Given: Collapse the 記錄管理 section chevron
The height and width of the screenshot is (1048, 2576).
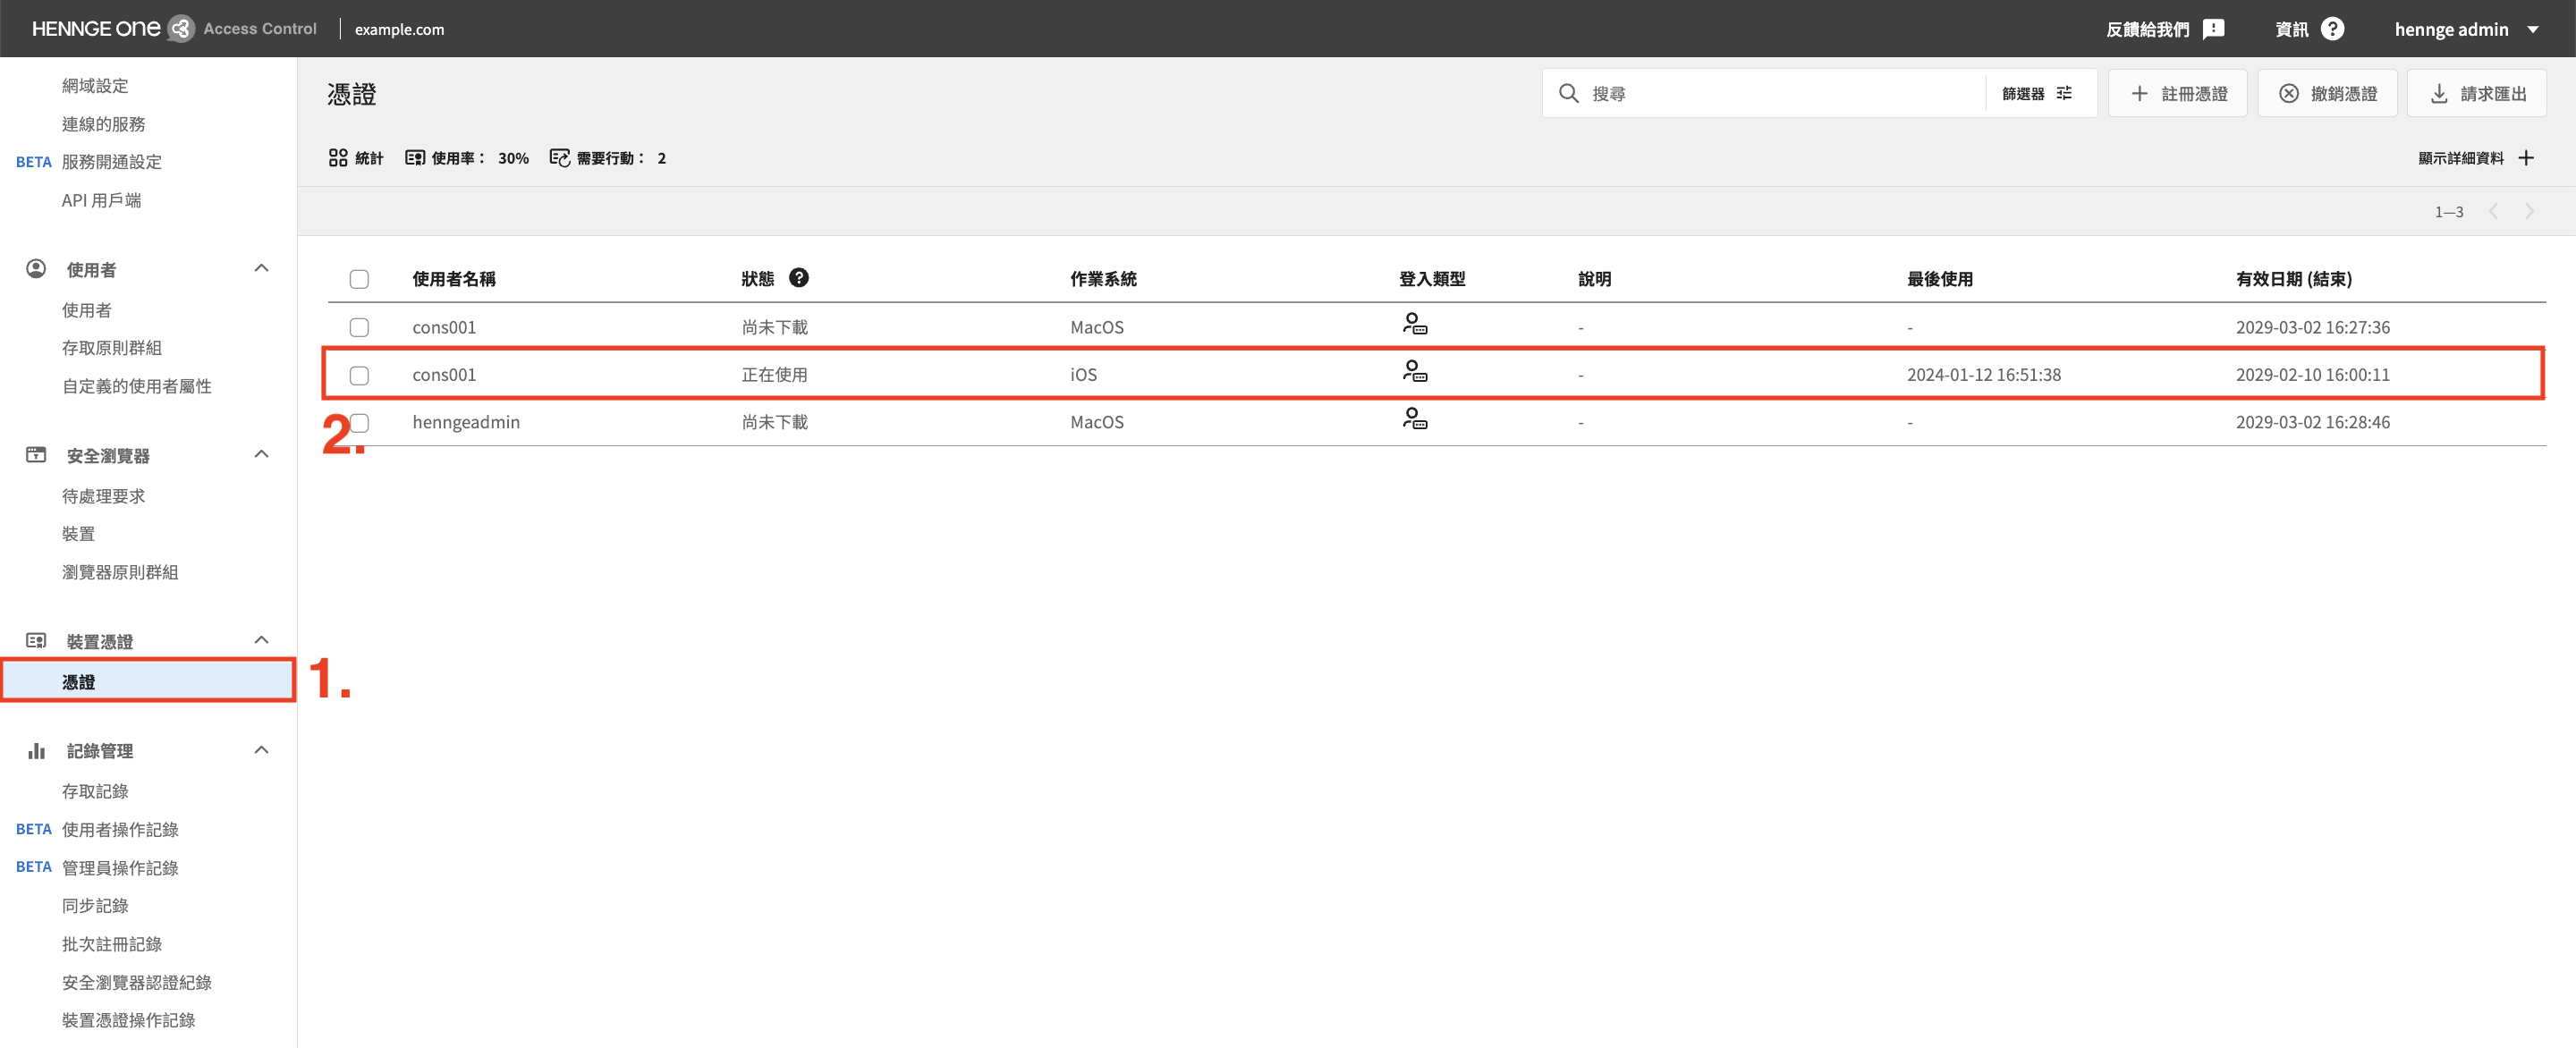Looking at the screenshot, I should pyautogui.click(x=261, y=750).
